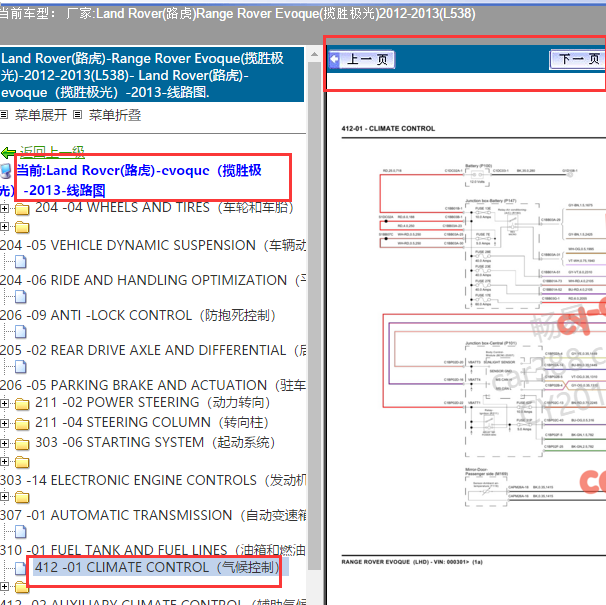This screenshot has width=606, height=605.
Task: Click the folder icon above 307 -01 AUTOMATIC TRANSMISSION
Action: [x=22, y=497]
